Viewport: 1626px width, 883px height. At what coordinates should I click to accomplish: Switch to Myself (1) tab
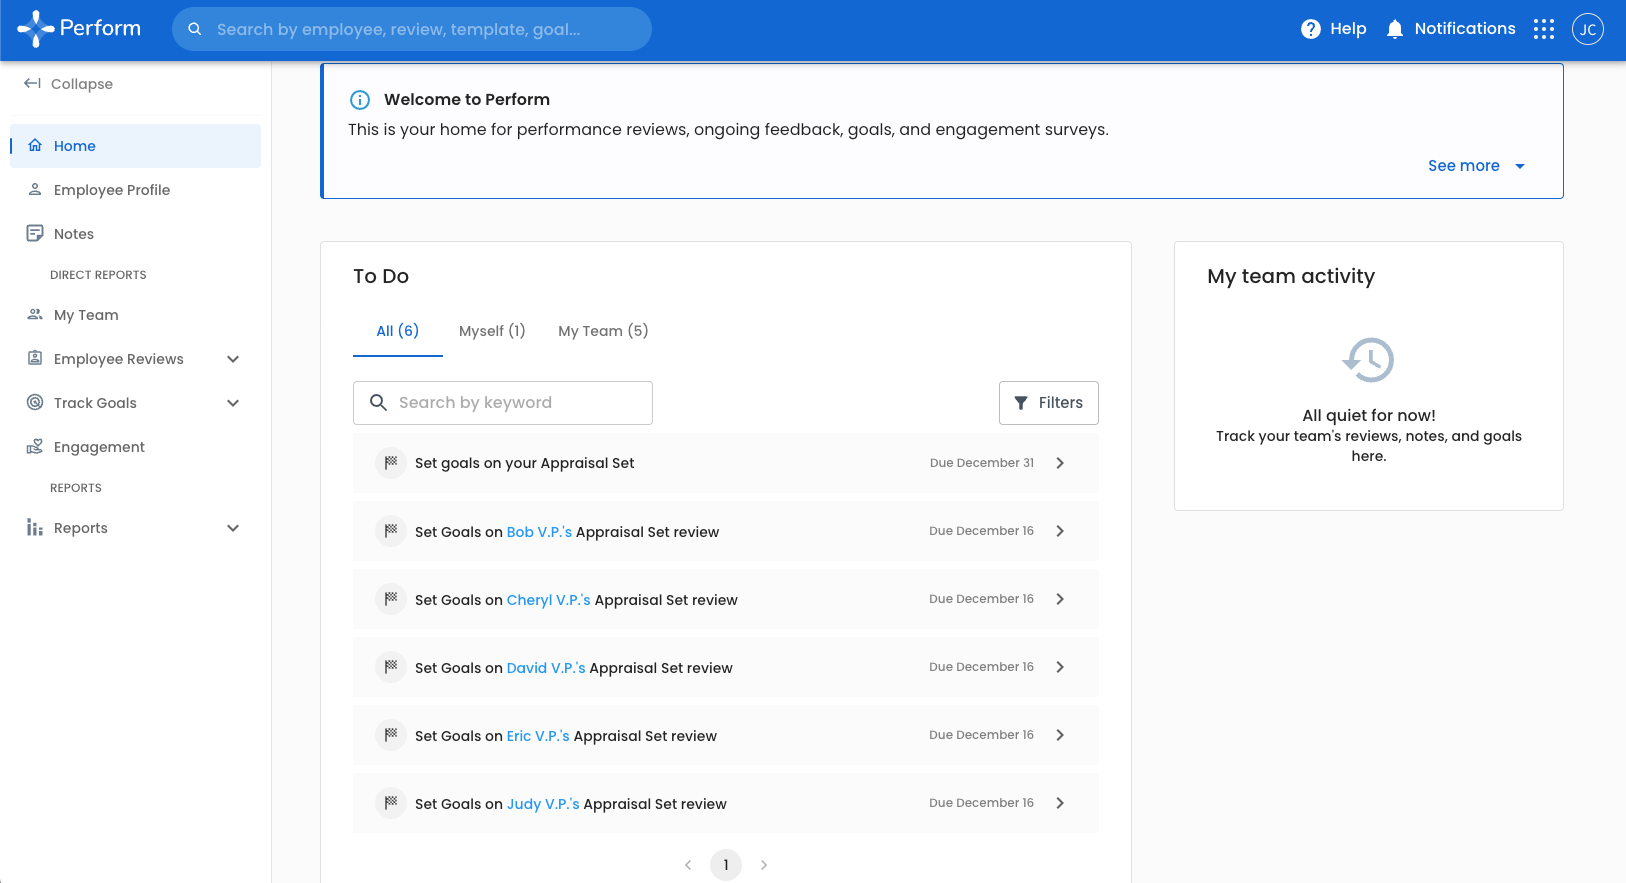pos(492,331)
